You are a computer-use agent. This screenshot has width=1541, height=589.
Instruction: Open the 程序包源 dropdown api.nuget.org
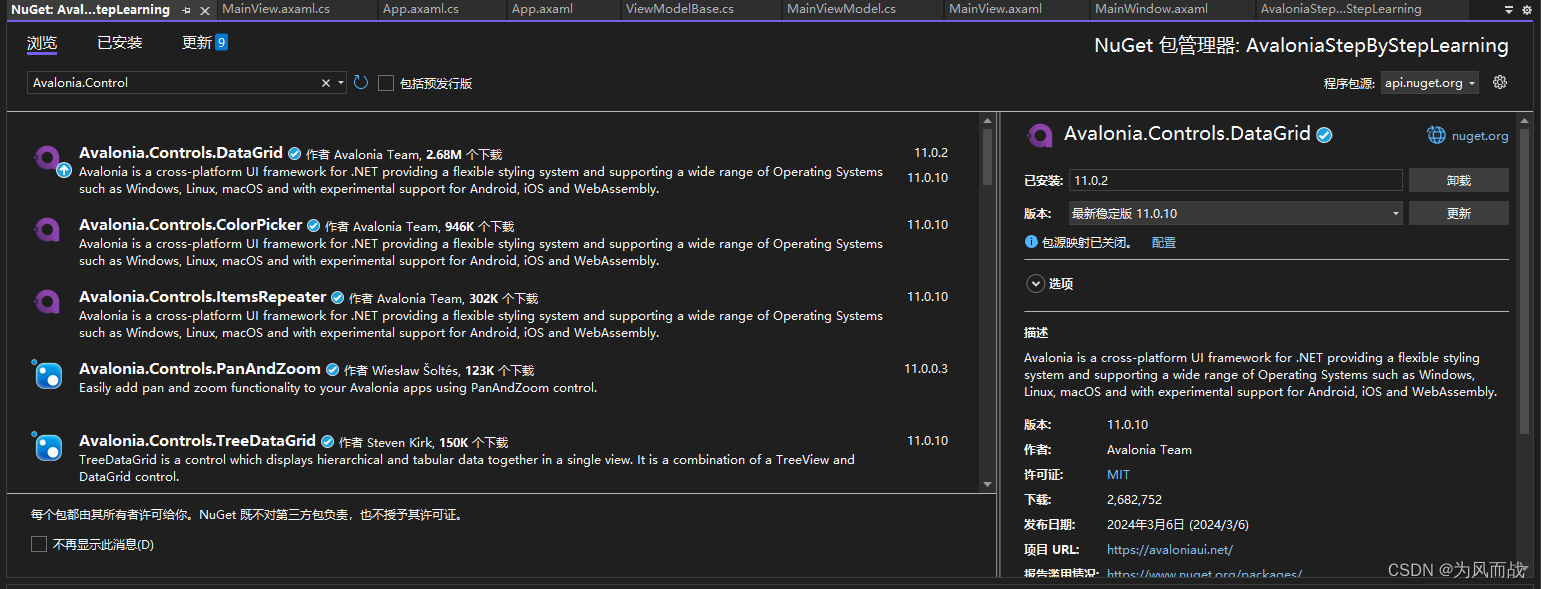pos(1429,82)
